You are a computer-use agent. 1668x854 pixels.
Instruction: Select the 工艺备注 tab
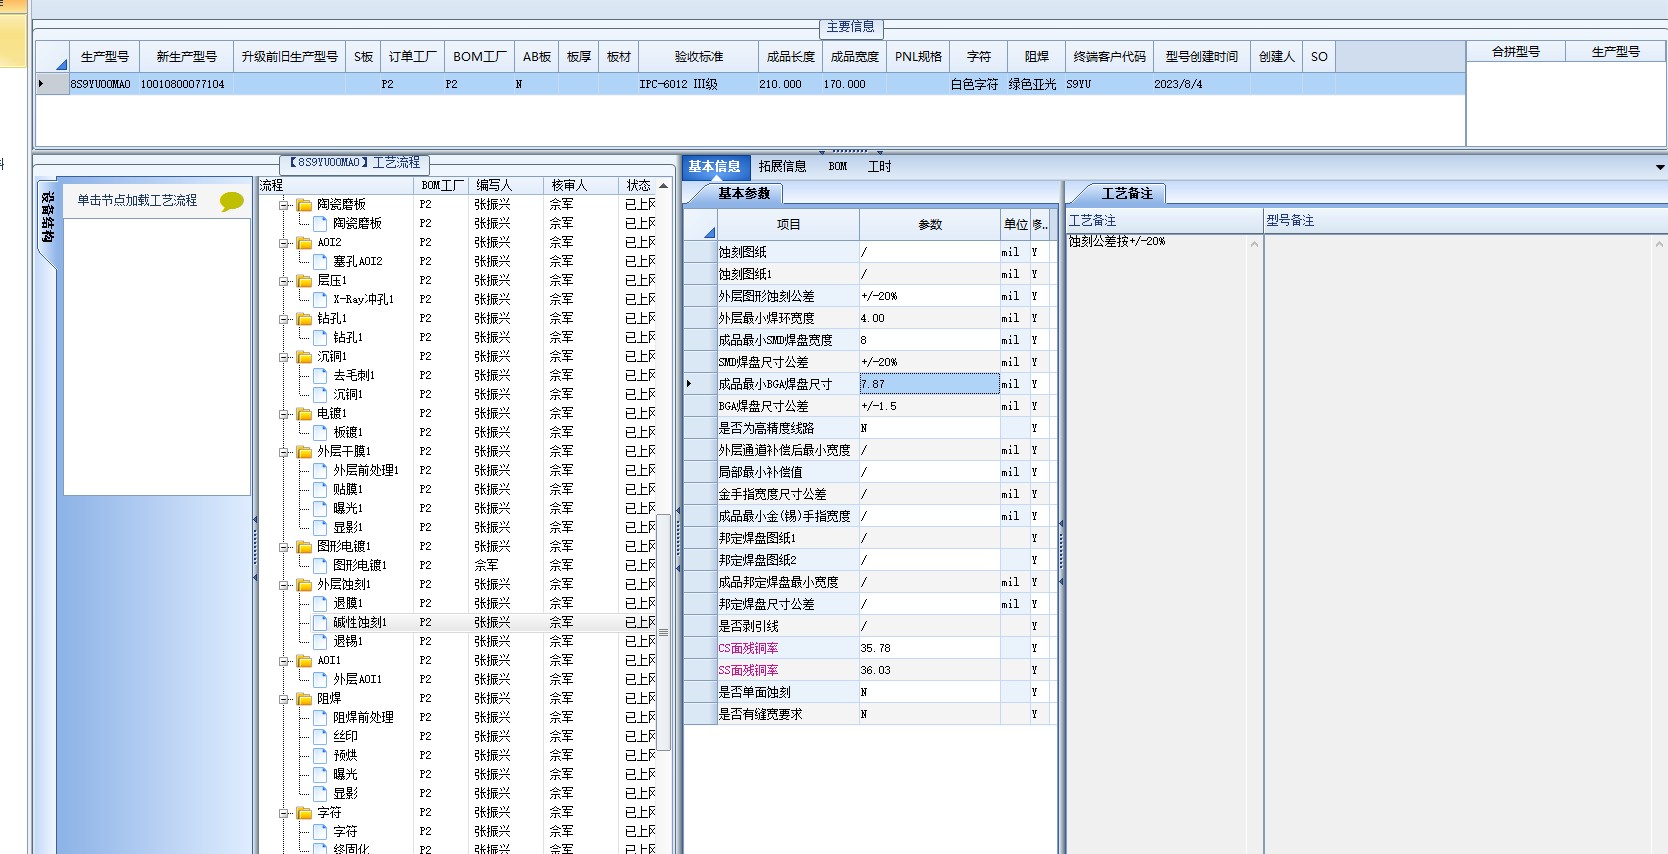click(x=1127, y=193)
